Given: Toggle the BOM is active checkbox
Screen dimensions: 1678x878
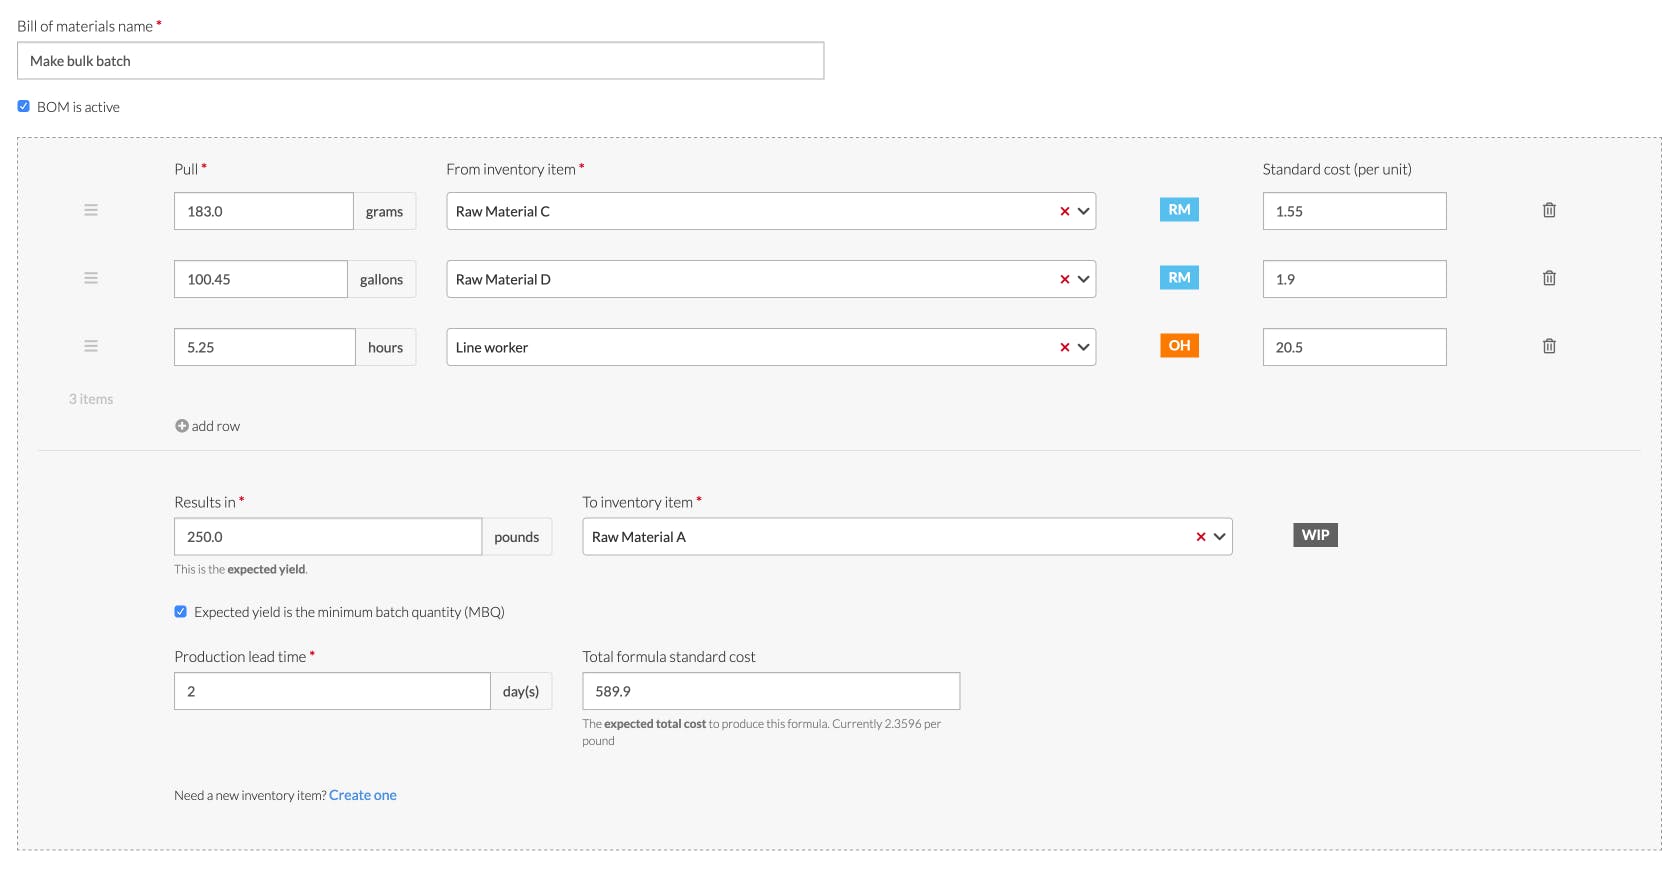Looking at the screenshot, I should point(24,106).
